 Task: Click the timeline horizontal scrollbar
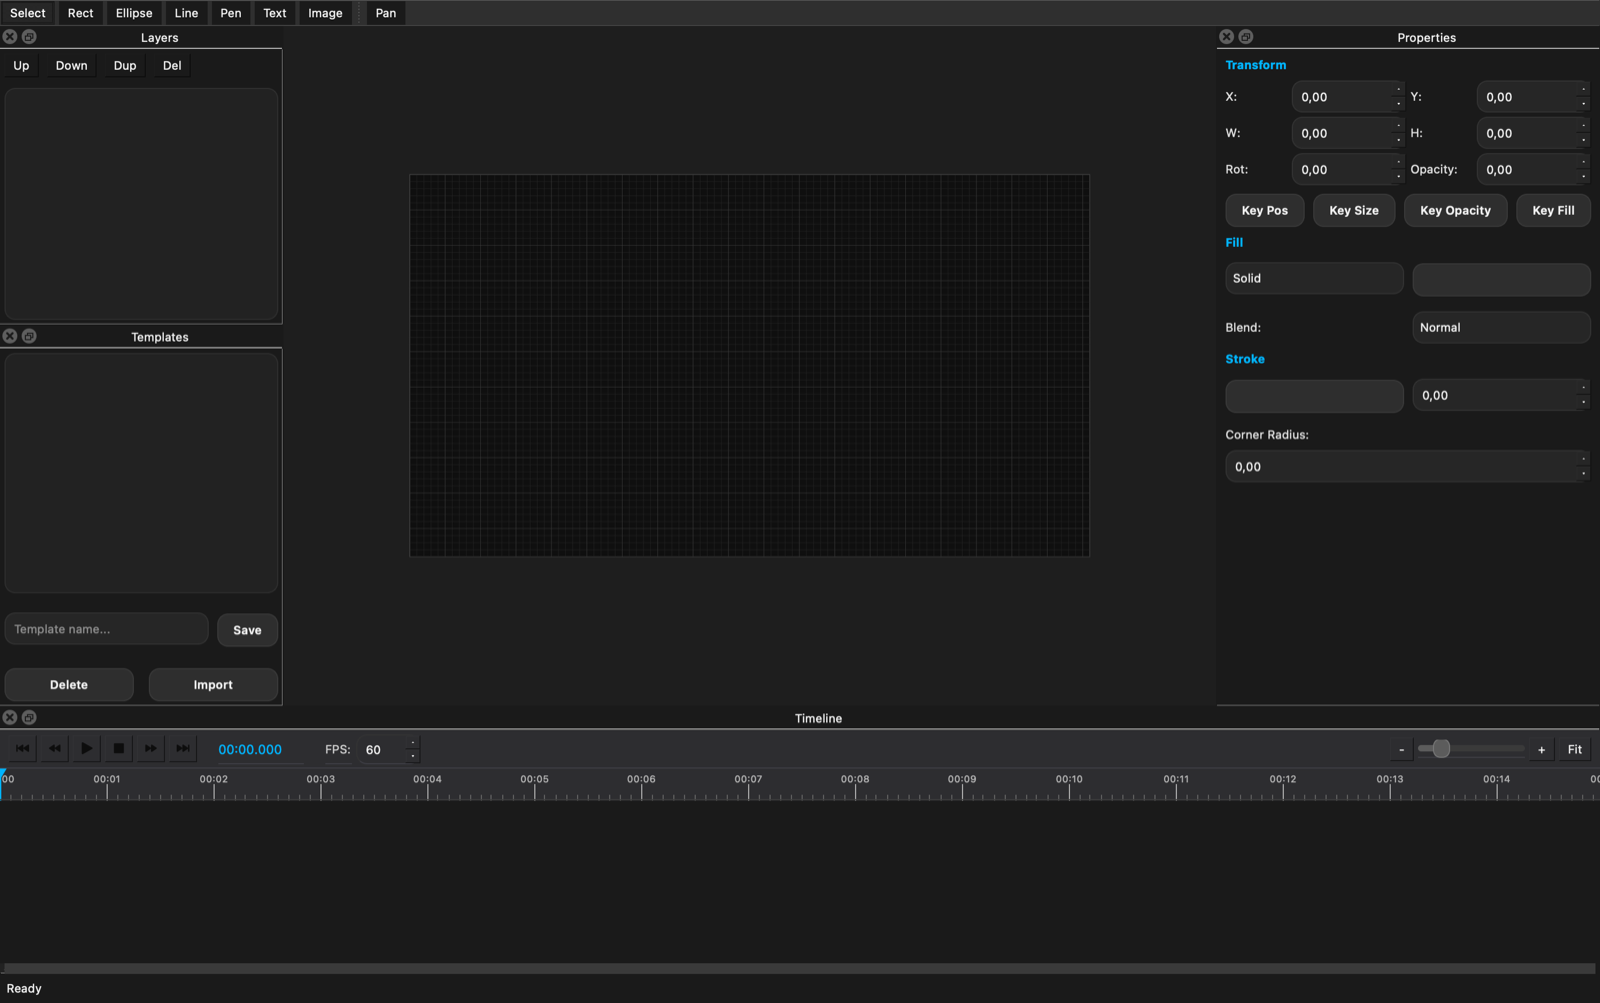pos(798,968)
